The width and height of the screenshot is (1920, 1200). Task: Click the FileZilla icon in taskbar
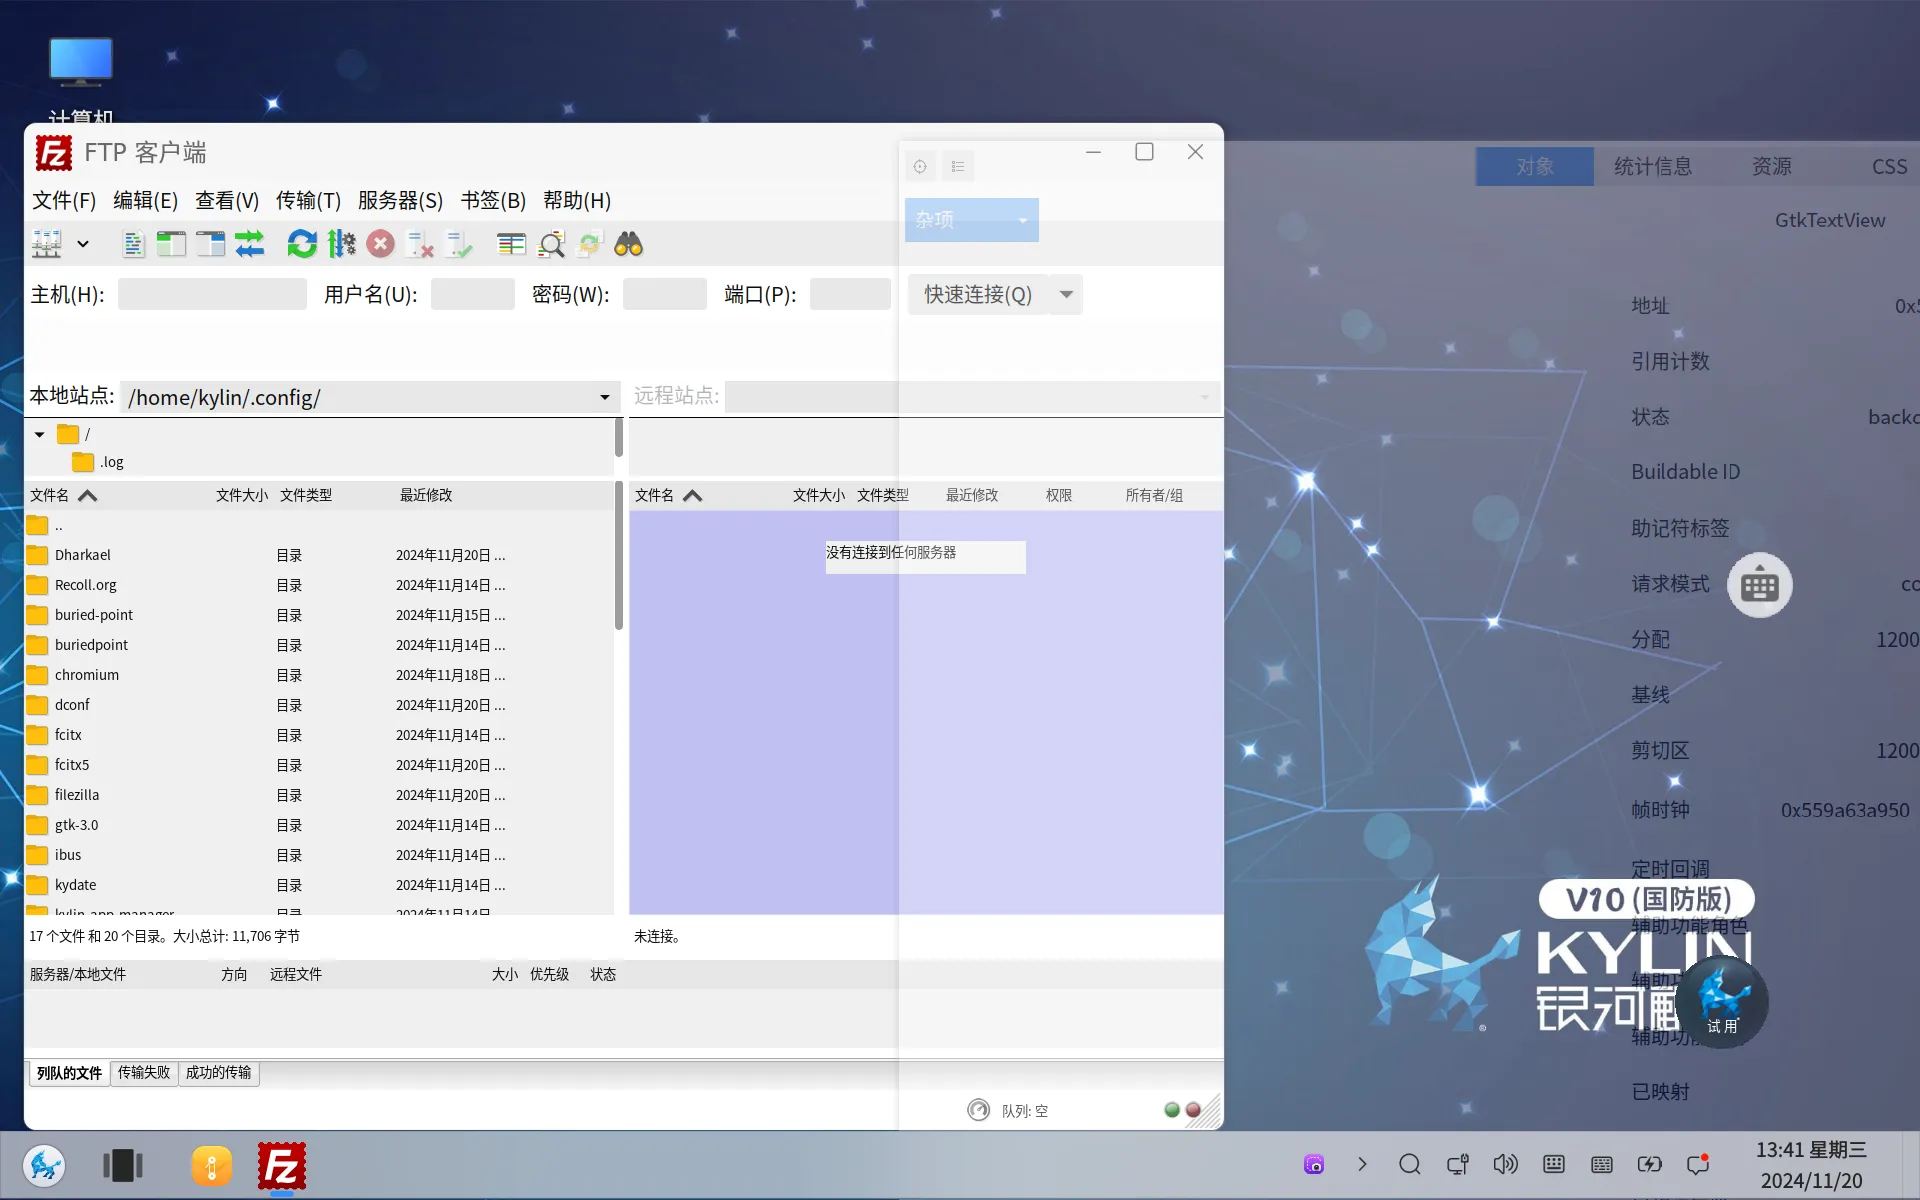[x=282, y=1166]
